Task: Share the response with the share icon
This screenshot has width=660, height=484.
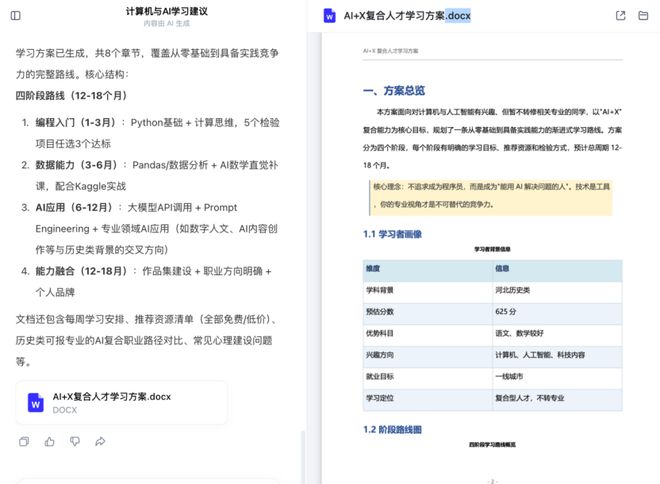Action: pos(100,441)
